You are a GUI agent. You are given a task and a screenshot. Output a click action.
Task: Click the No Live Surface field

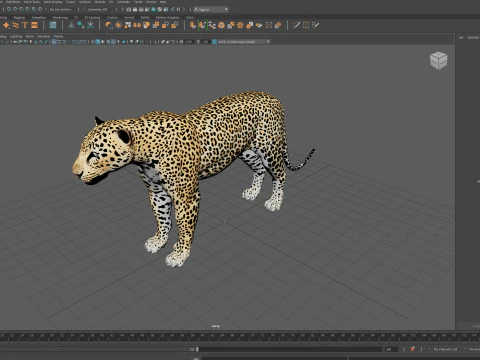point(60,9)
